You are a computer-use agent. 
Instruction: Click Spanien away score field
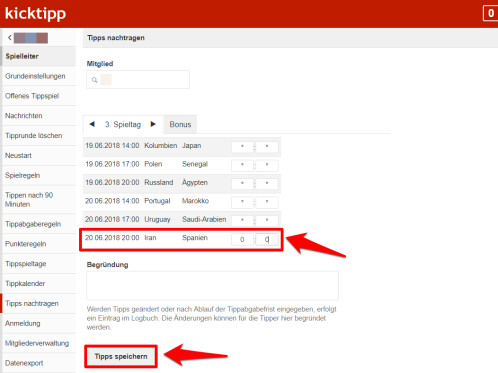pyautogui.click(x=267, y=239)
